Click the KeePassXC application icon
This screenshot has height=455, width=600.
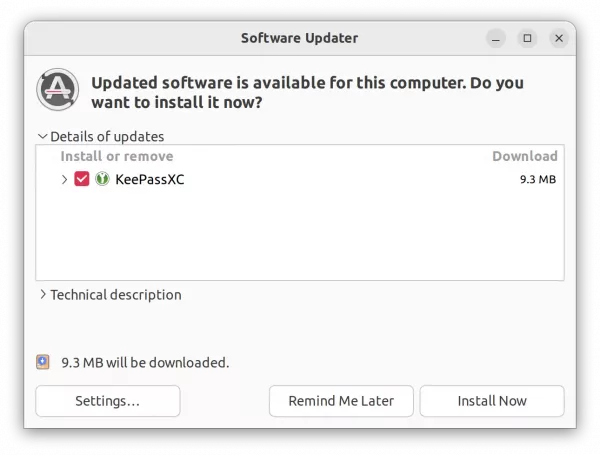pos(102,179)
